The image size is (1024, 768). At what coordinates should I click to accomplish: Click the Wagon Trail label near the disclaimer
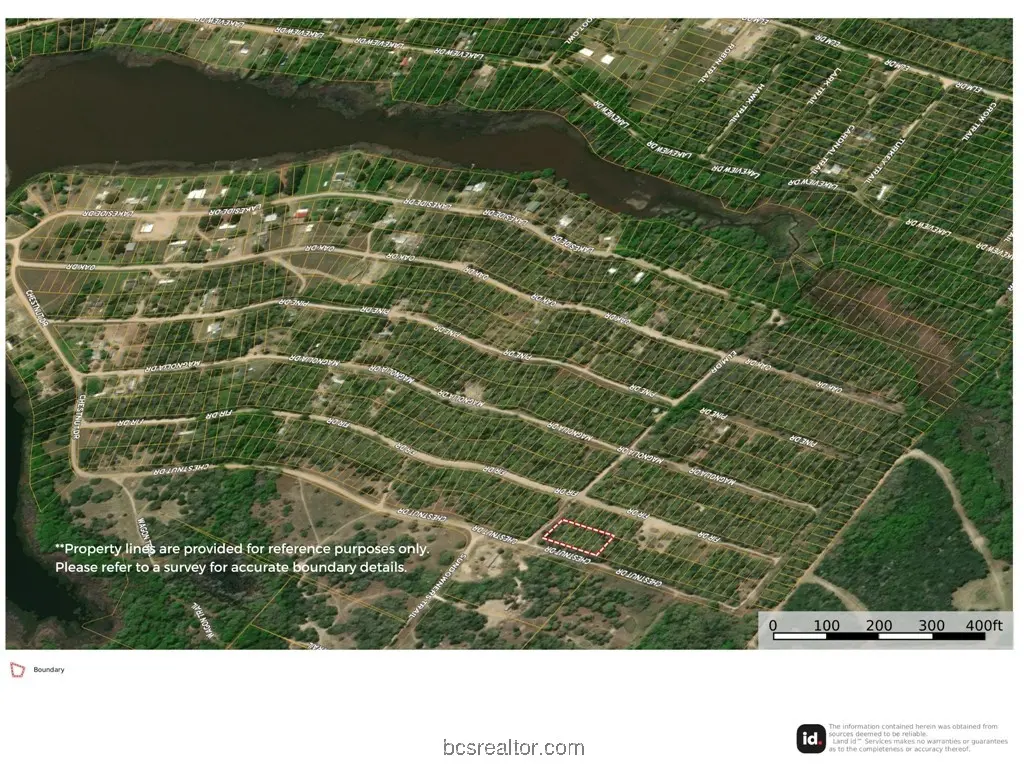[145, 536]
